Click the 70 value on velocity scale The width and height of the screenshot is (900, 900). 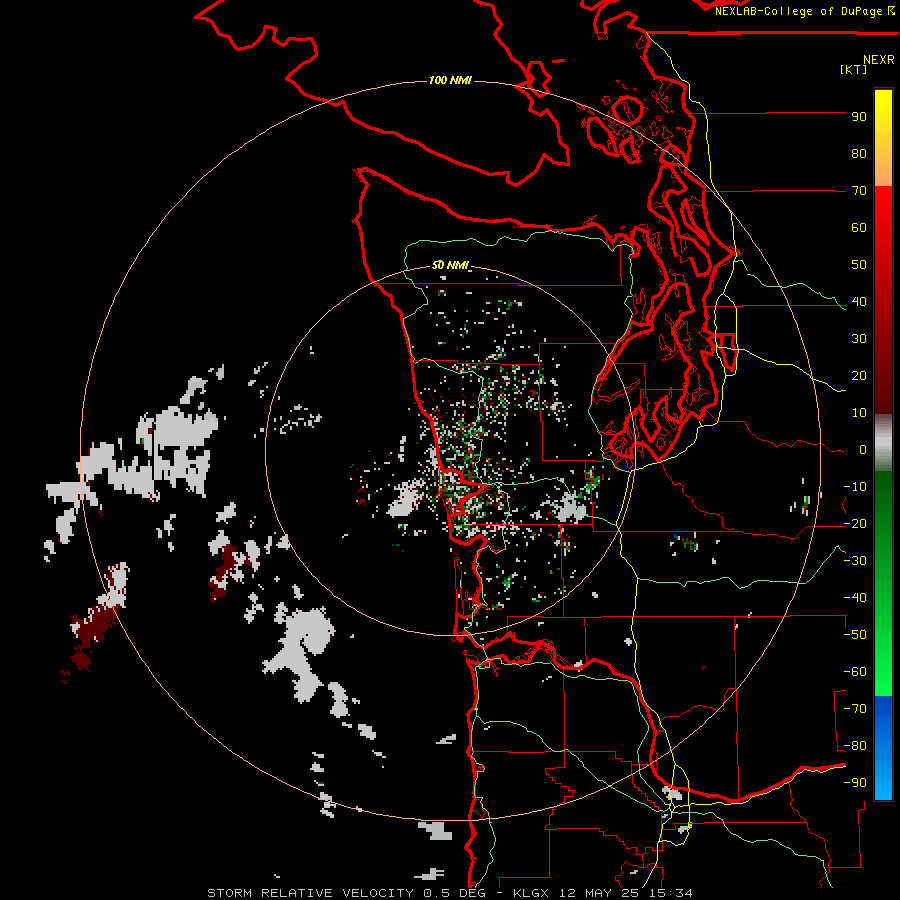coord(859,191)
